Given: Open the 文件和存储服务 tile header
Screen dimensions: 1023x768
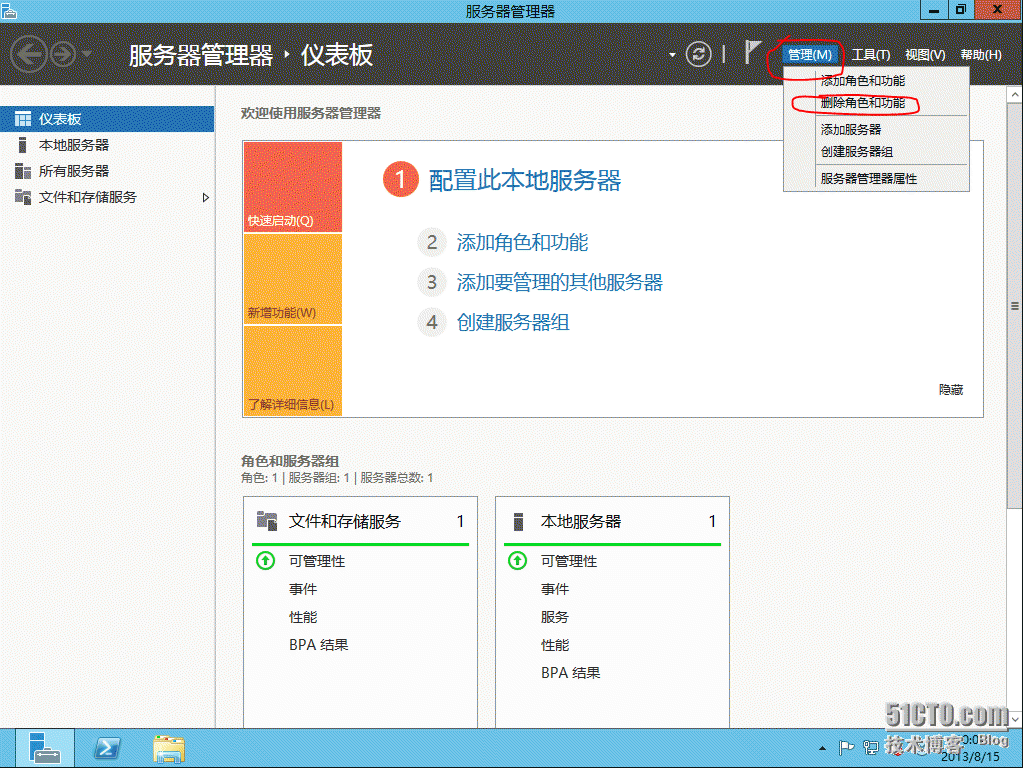Looking at the screenshot, I should pos(360,521).
